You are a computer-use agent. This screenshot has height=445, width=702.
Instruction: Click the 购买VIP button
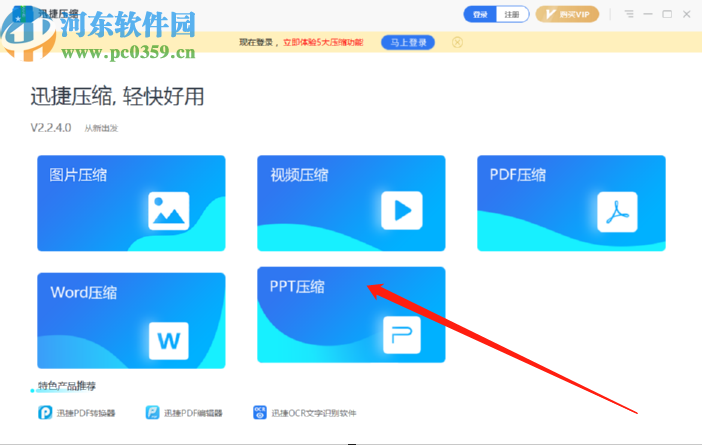[x=567, y=14]
